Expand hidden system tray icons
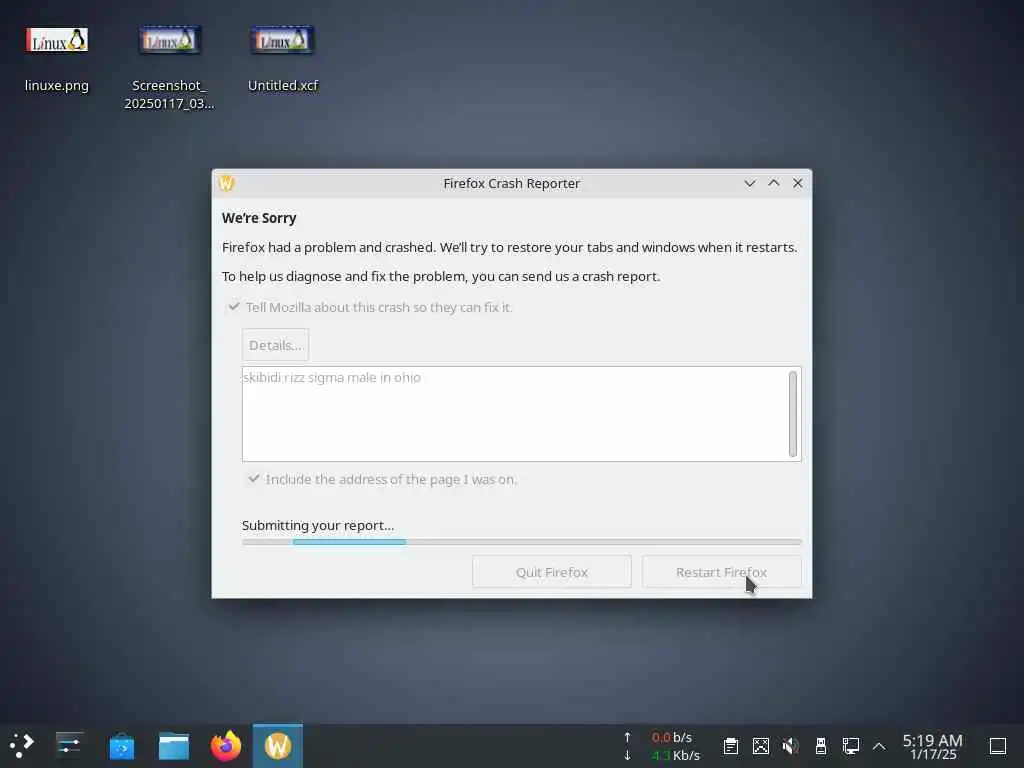Viewport: 1024px width, 768px height. click(879, 746)
